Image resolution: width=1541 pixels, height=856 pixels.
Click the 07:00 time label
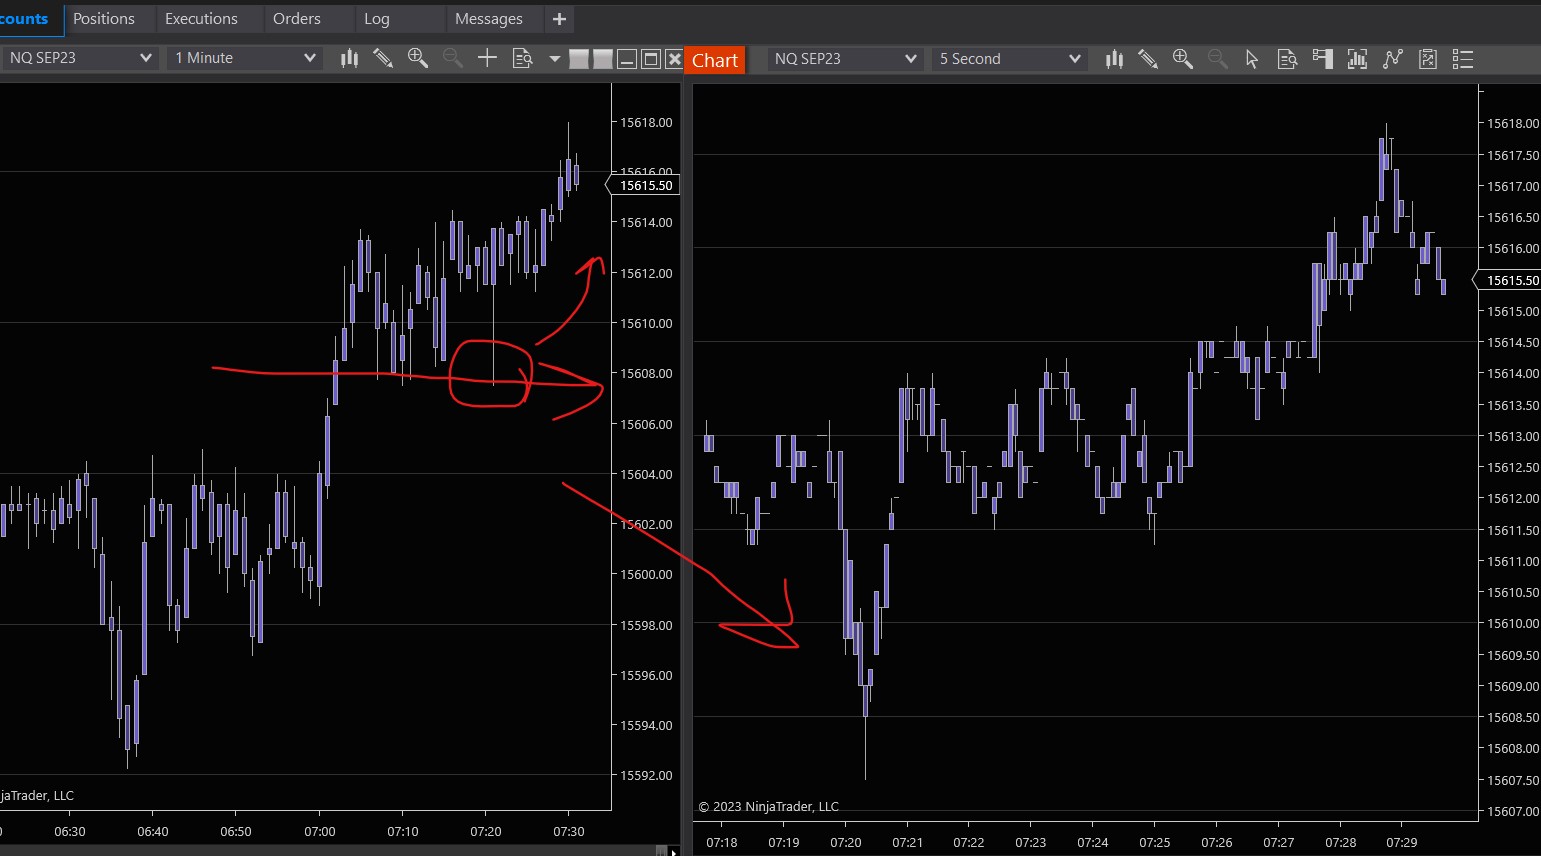tap(320, 831)
